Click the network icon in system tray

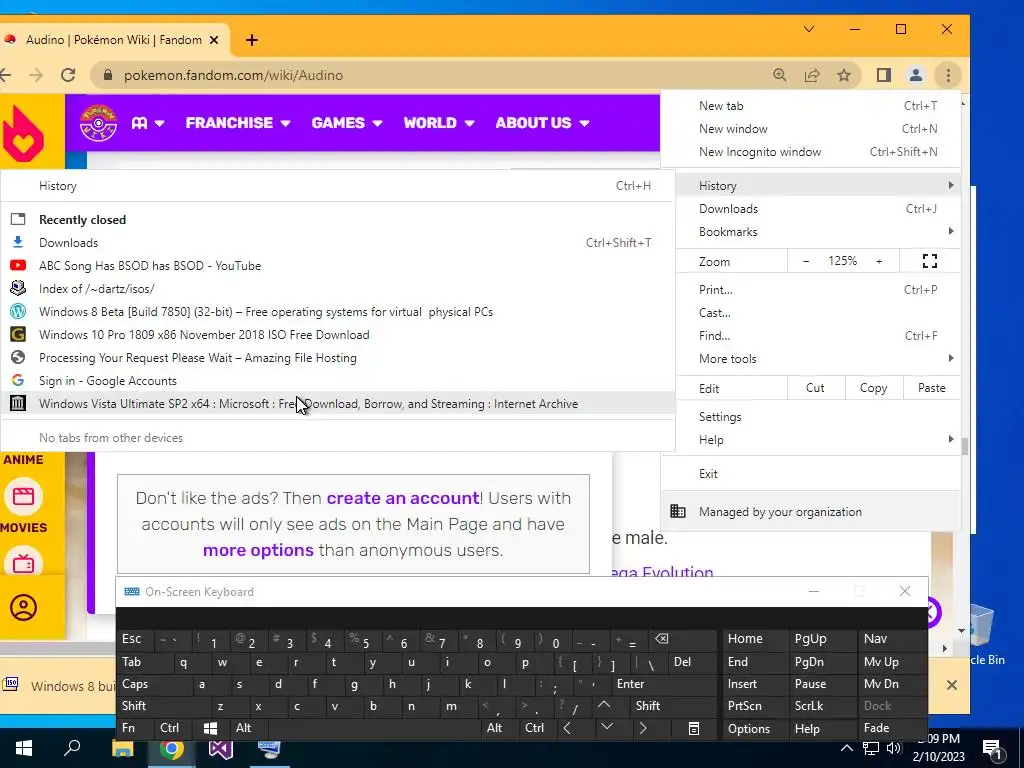point(871,748)
